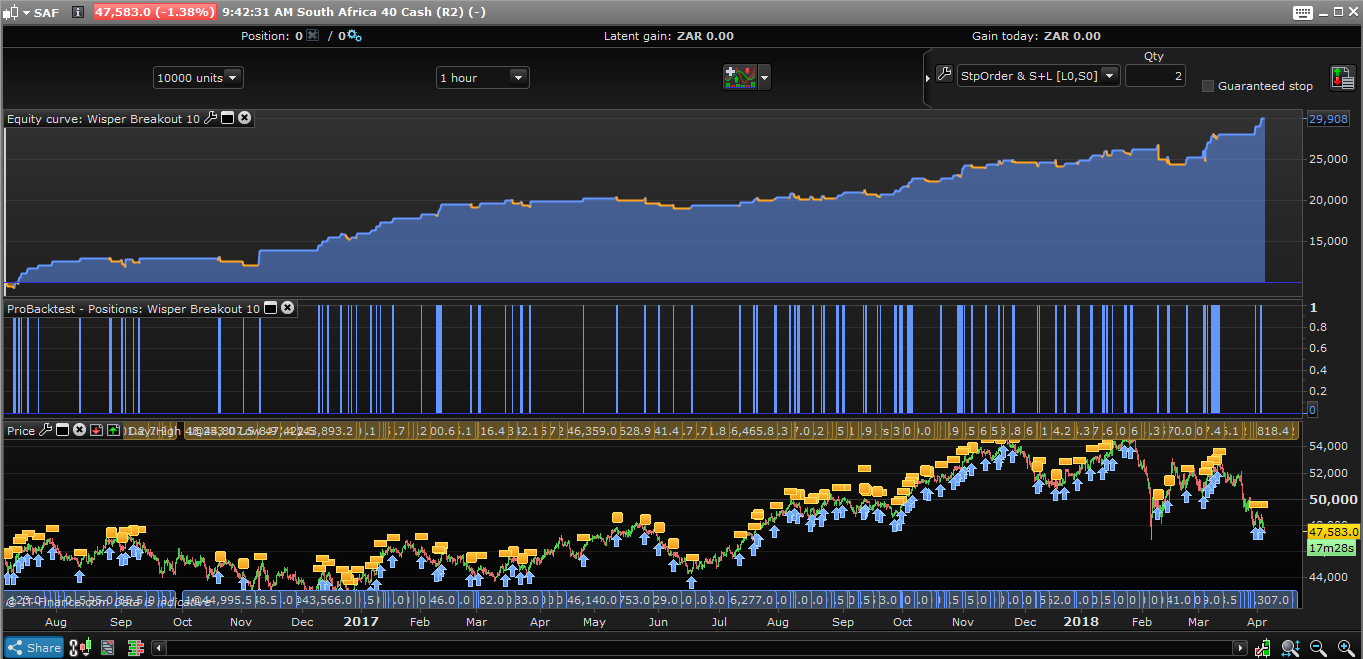Click the 2017 label on time axis
This screenshot has width=1363, height=659.
pos(361,621)
